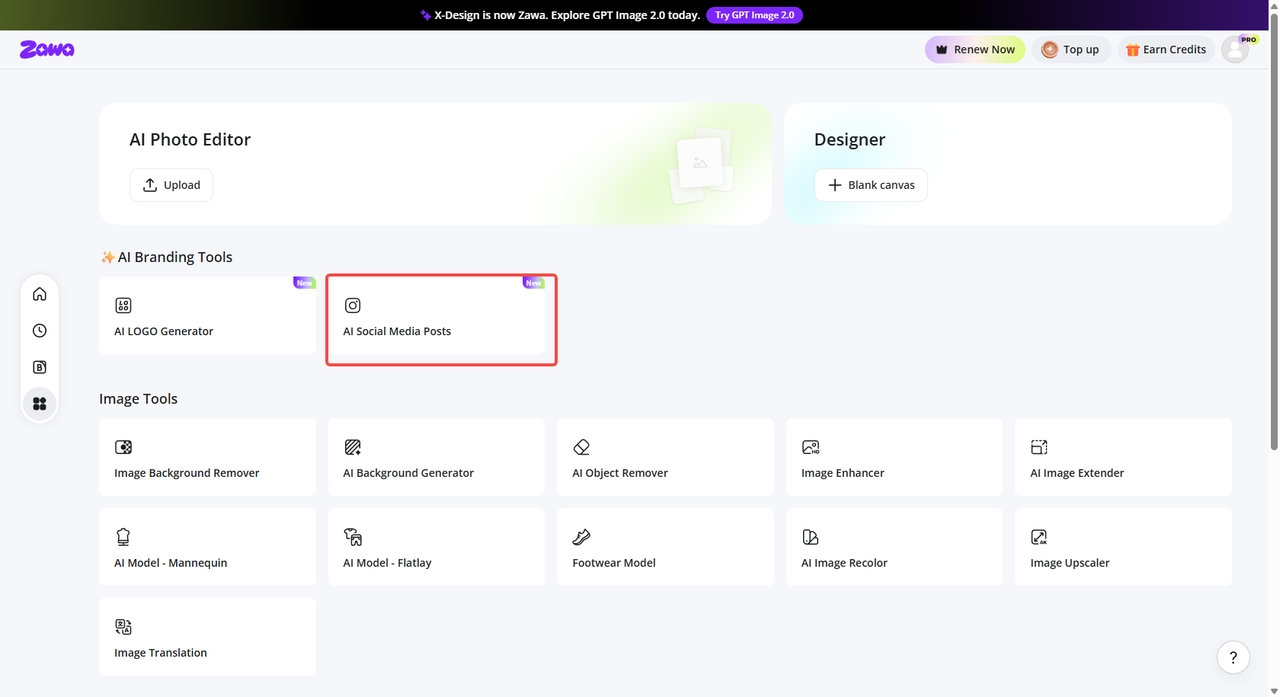Click the AI LOGO Generator icon
This screenshot has height=697, width=1280.
click(x=123, y=306)
